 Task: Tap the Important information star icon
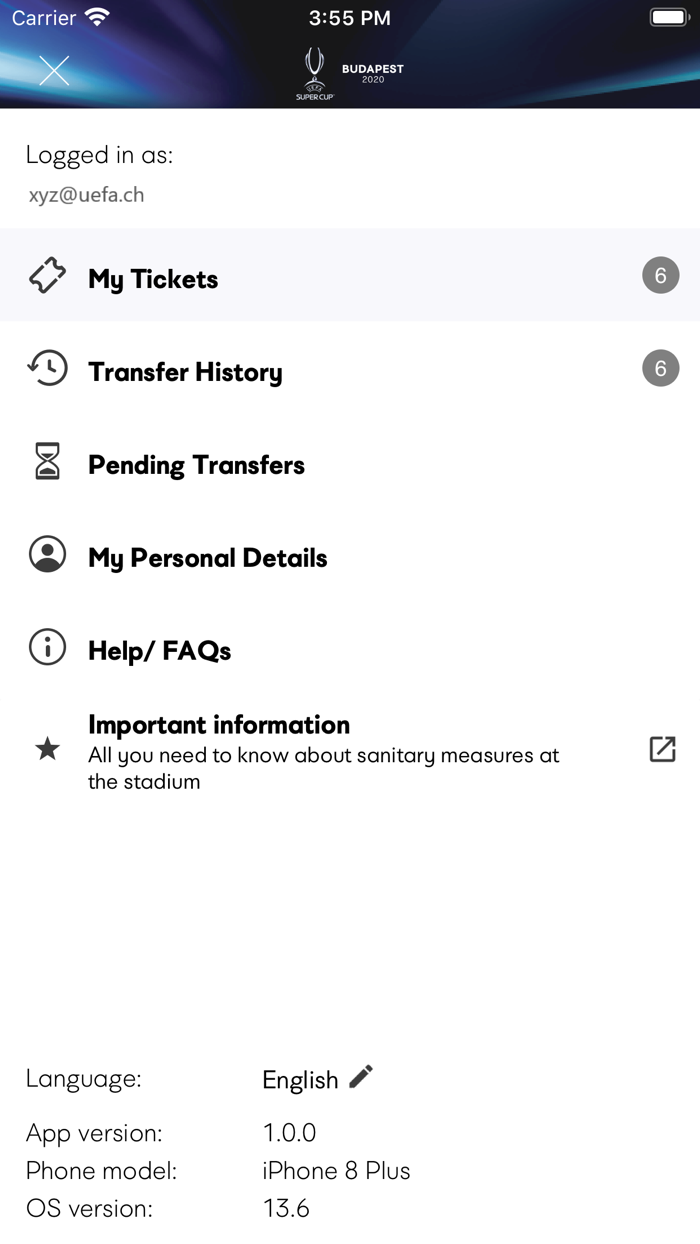pos(46,748)
